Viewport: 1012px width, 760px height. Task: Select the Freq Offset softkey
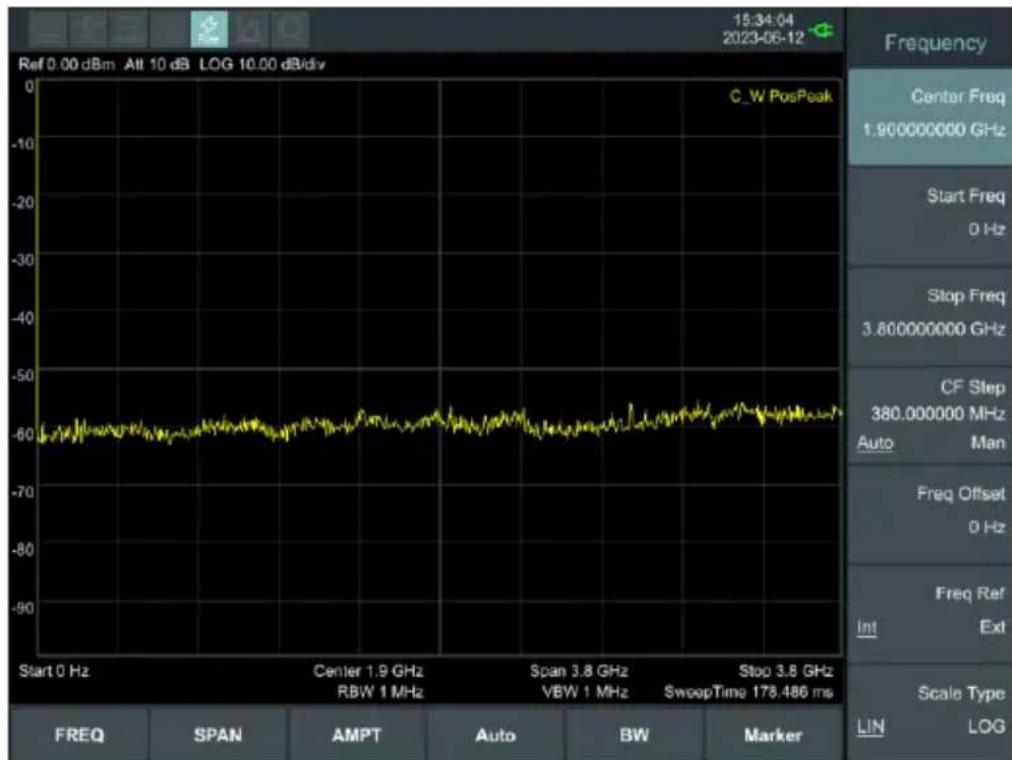(x=930, y=513)
